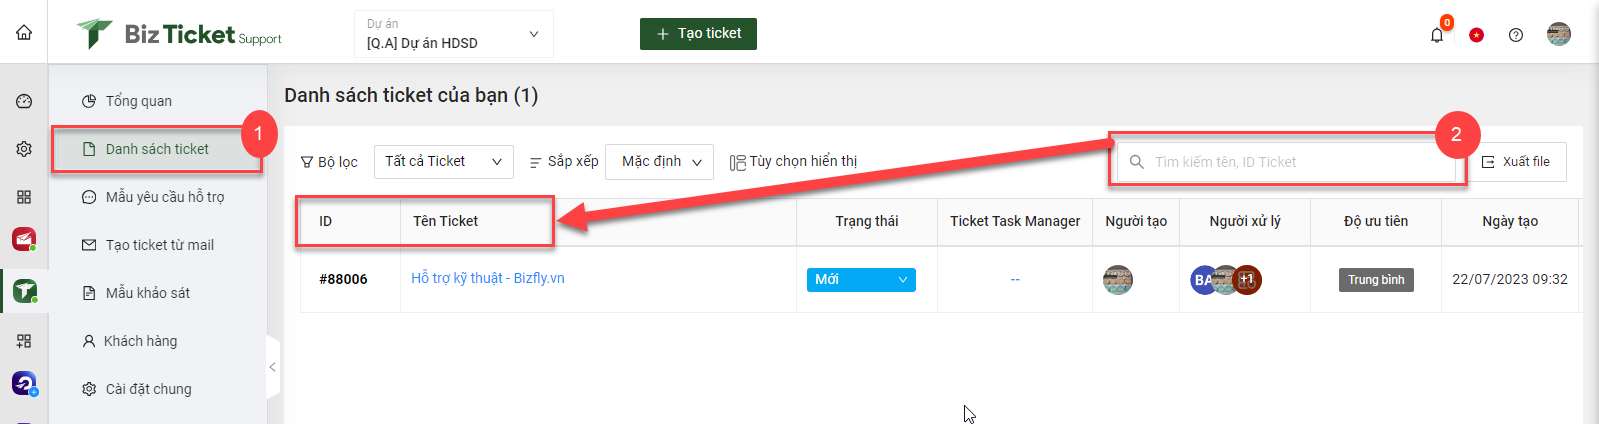Open Tùy chọn hiển thị display options

793,162
